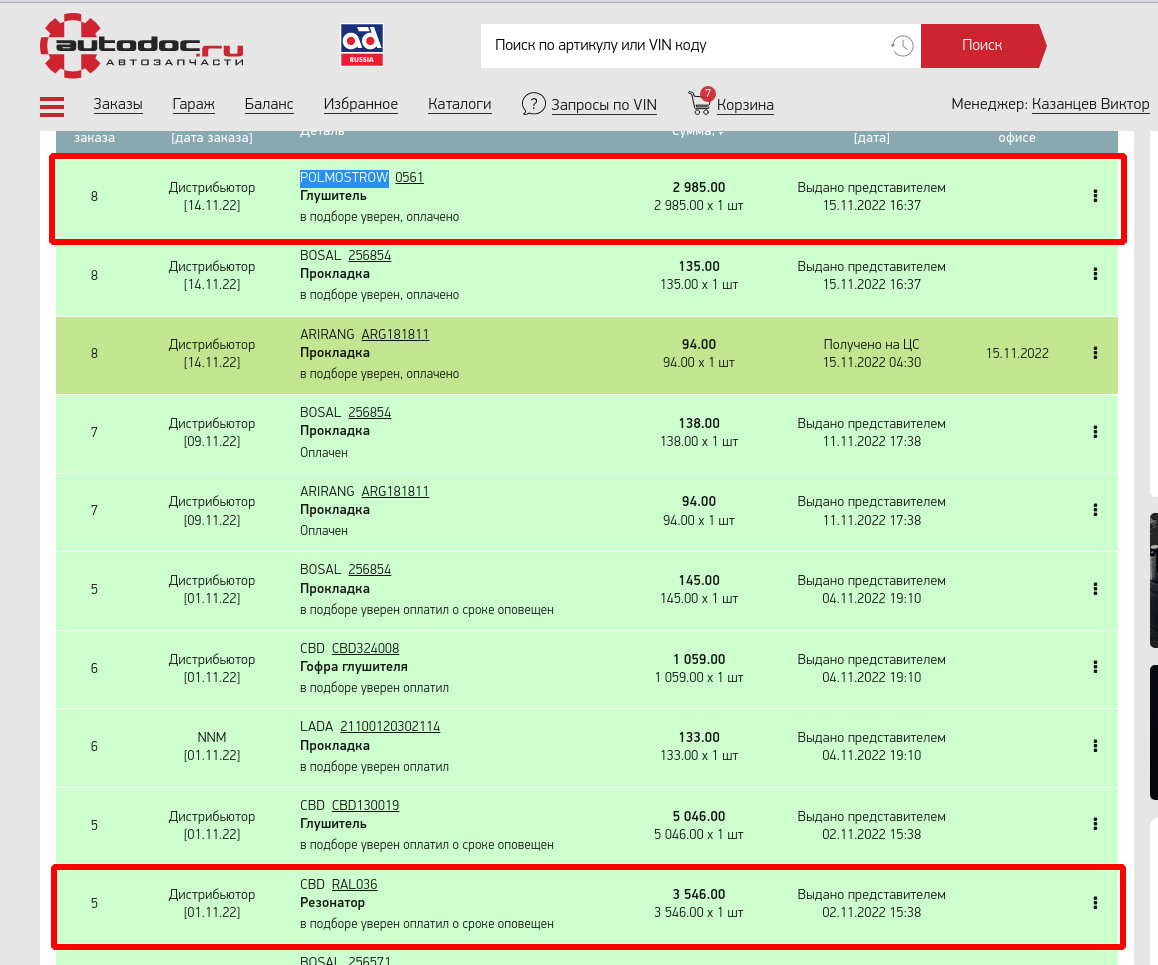Open row menu for BOSAL 138.00 gasket
The image size is (1158, 965).
click(x=1095, y=431)
